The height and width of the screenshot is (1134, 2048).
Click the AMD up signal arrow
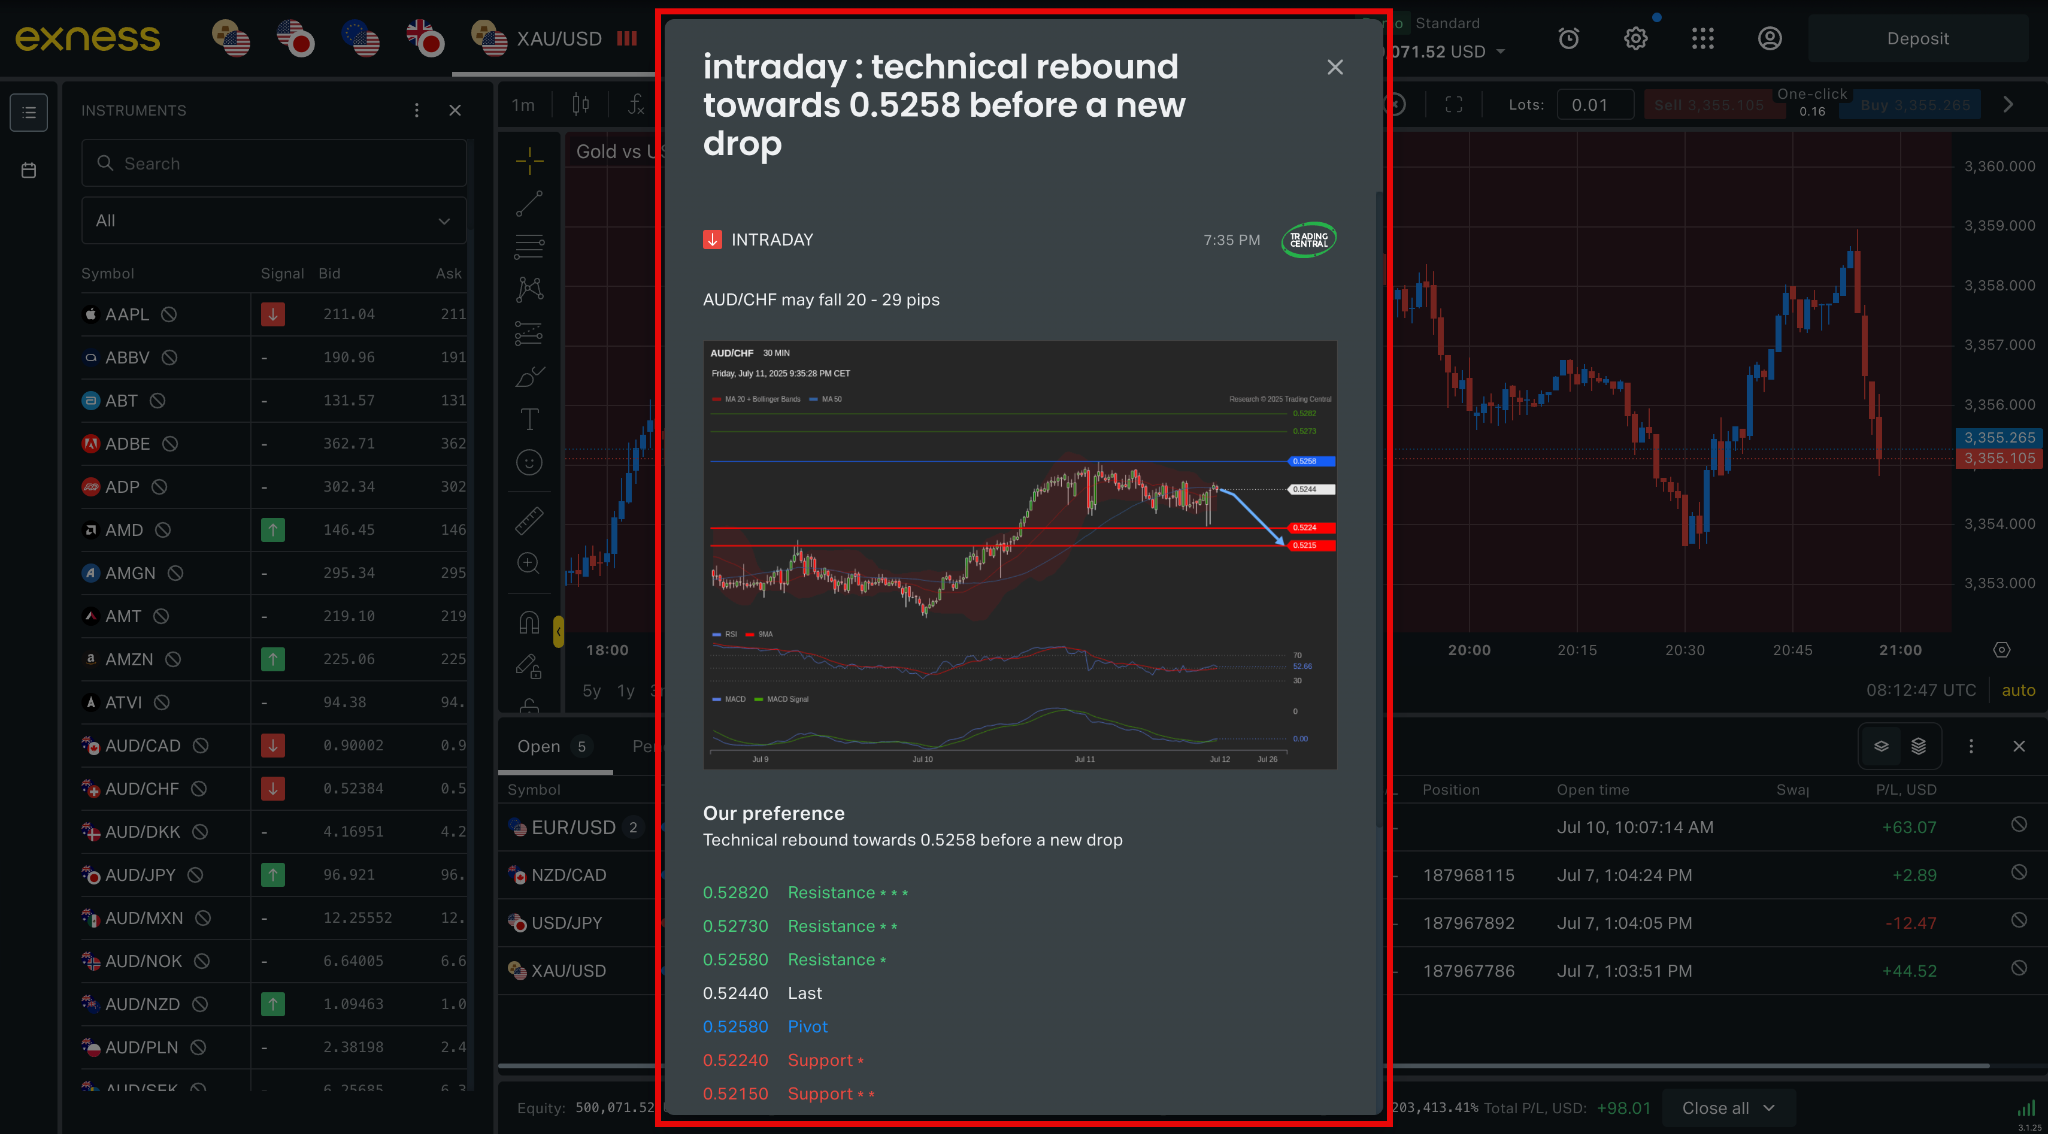coord(273,530)
